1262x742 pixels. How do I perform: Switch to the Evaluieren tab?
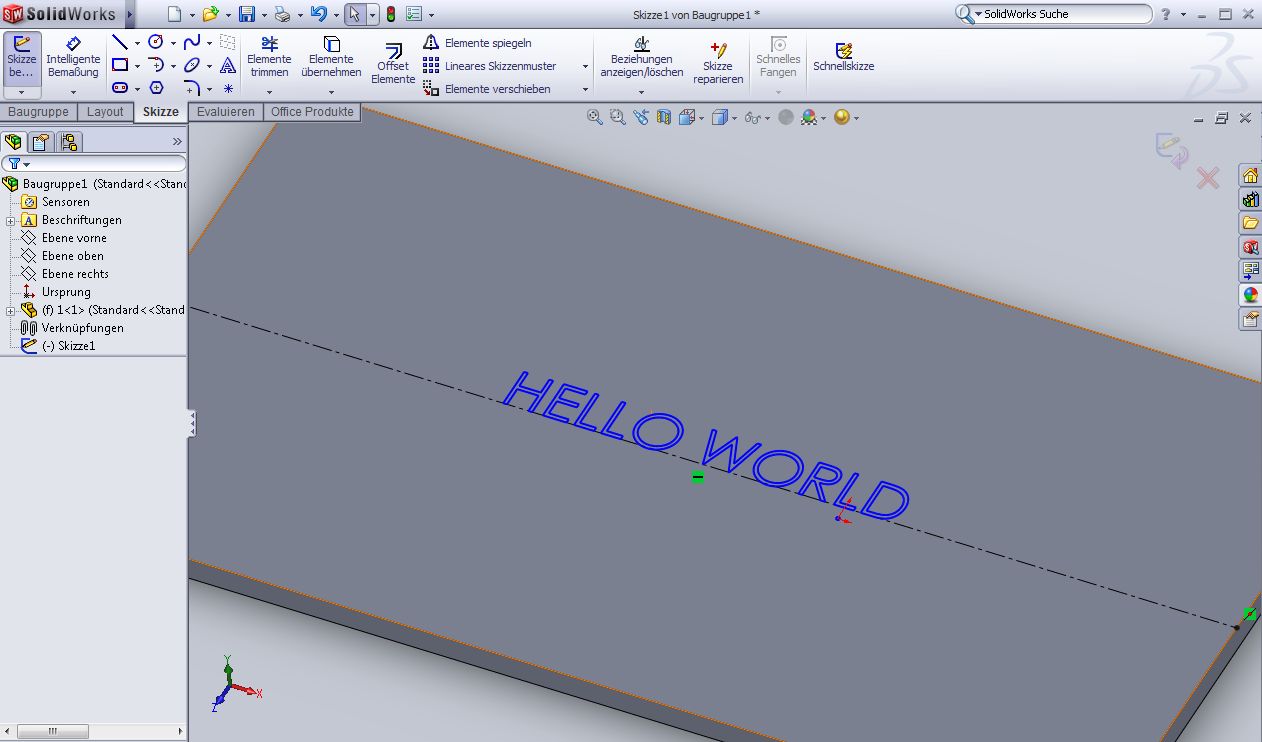(x=226, y=112)
